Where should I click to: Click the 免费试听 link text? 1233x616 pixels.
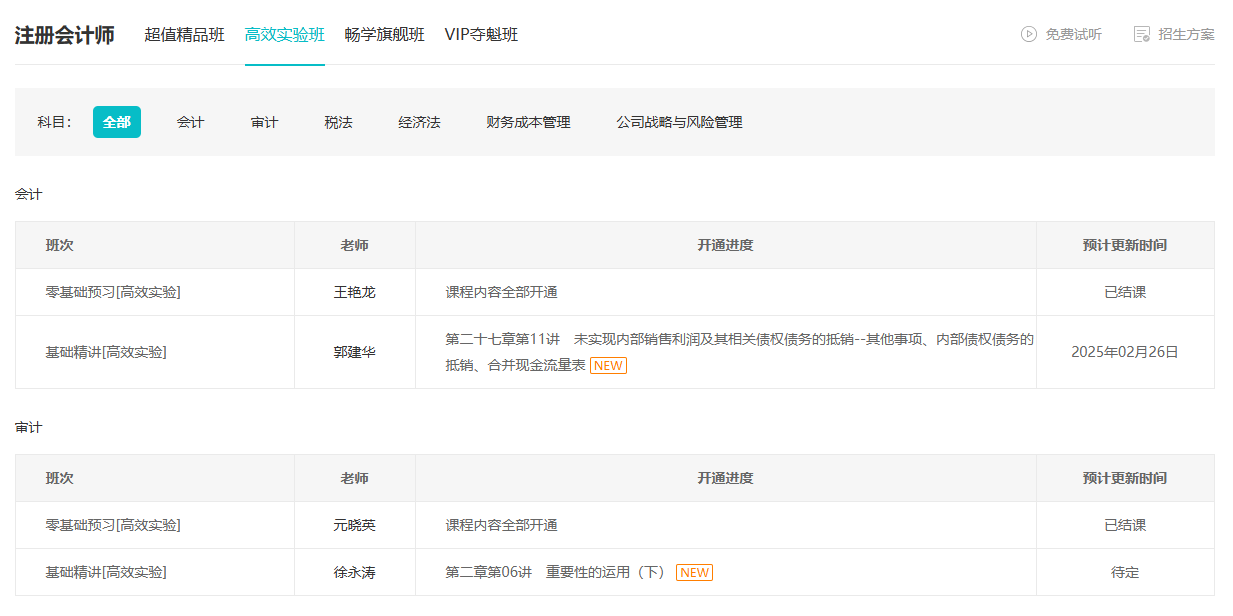(x=1073, y=34)
